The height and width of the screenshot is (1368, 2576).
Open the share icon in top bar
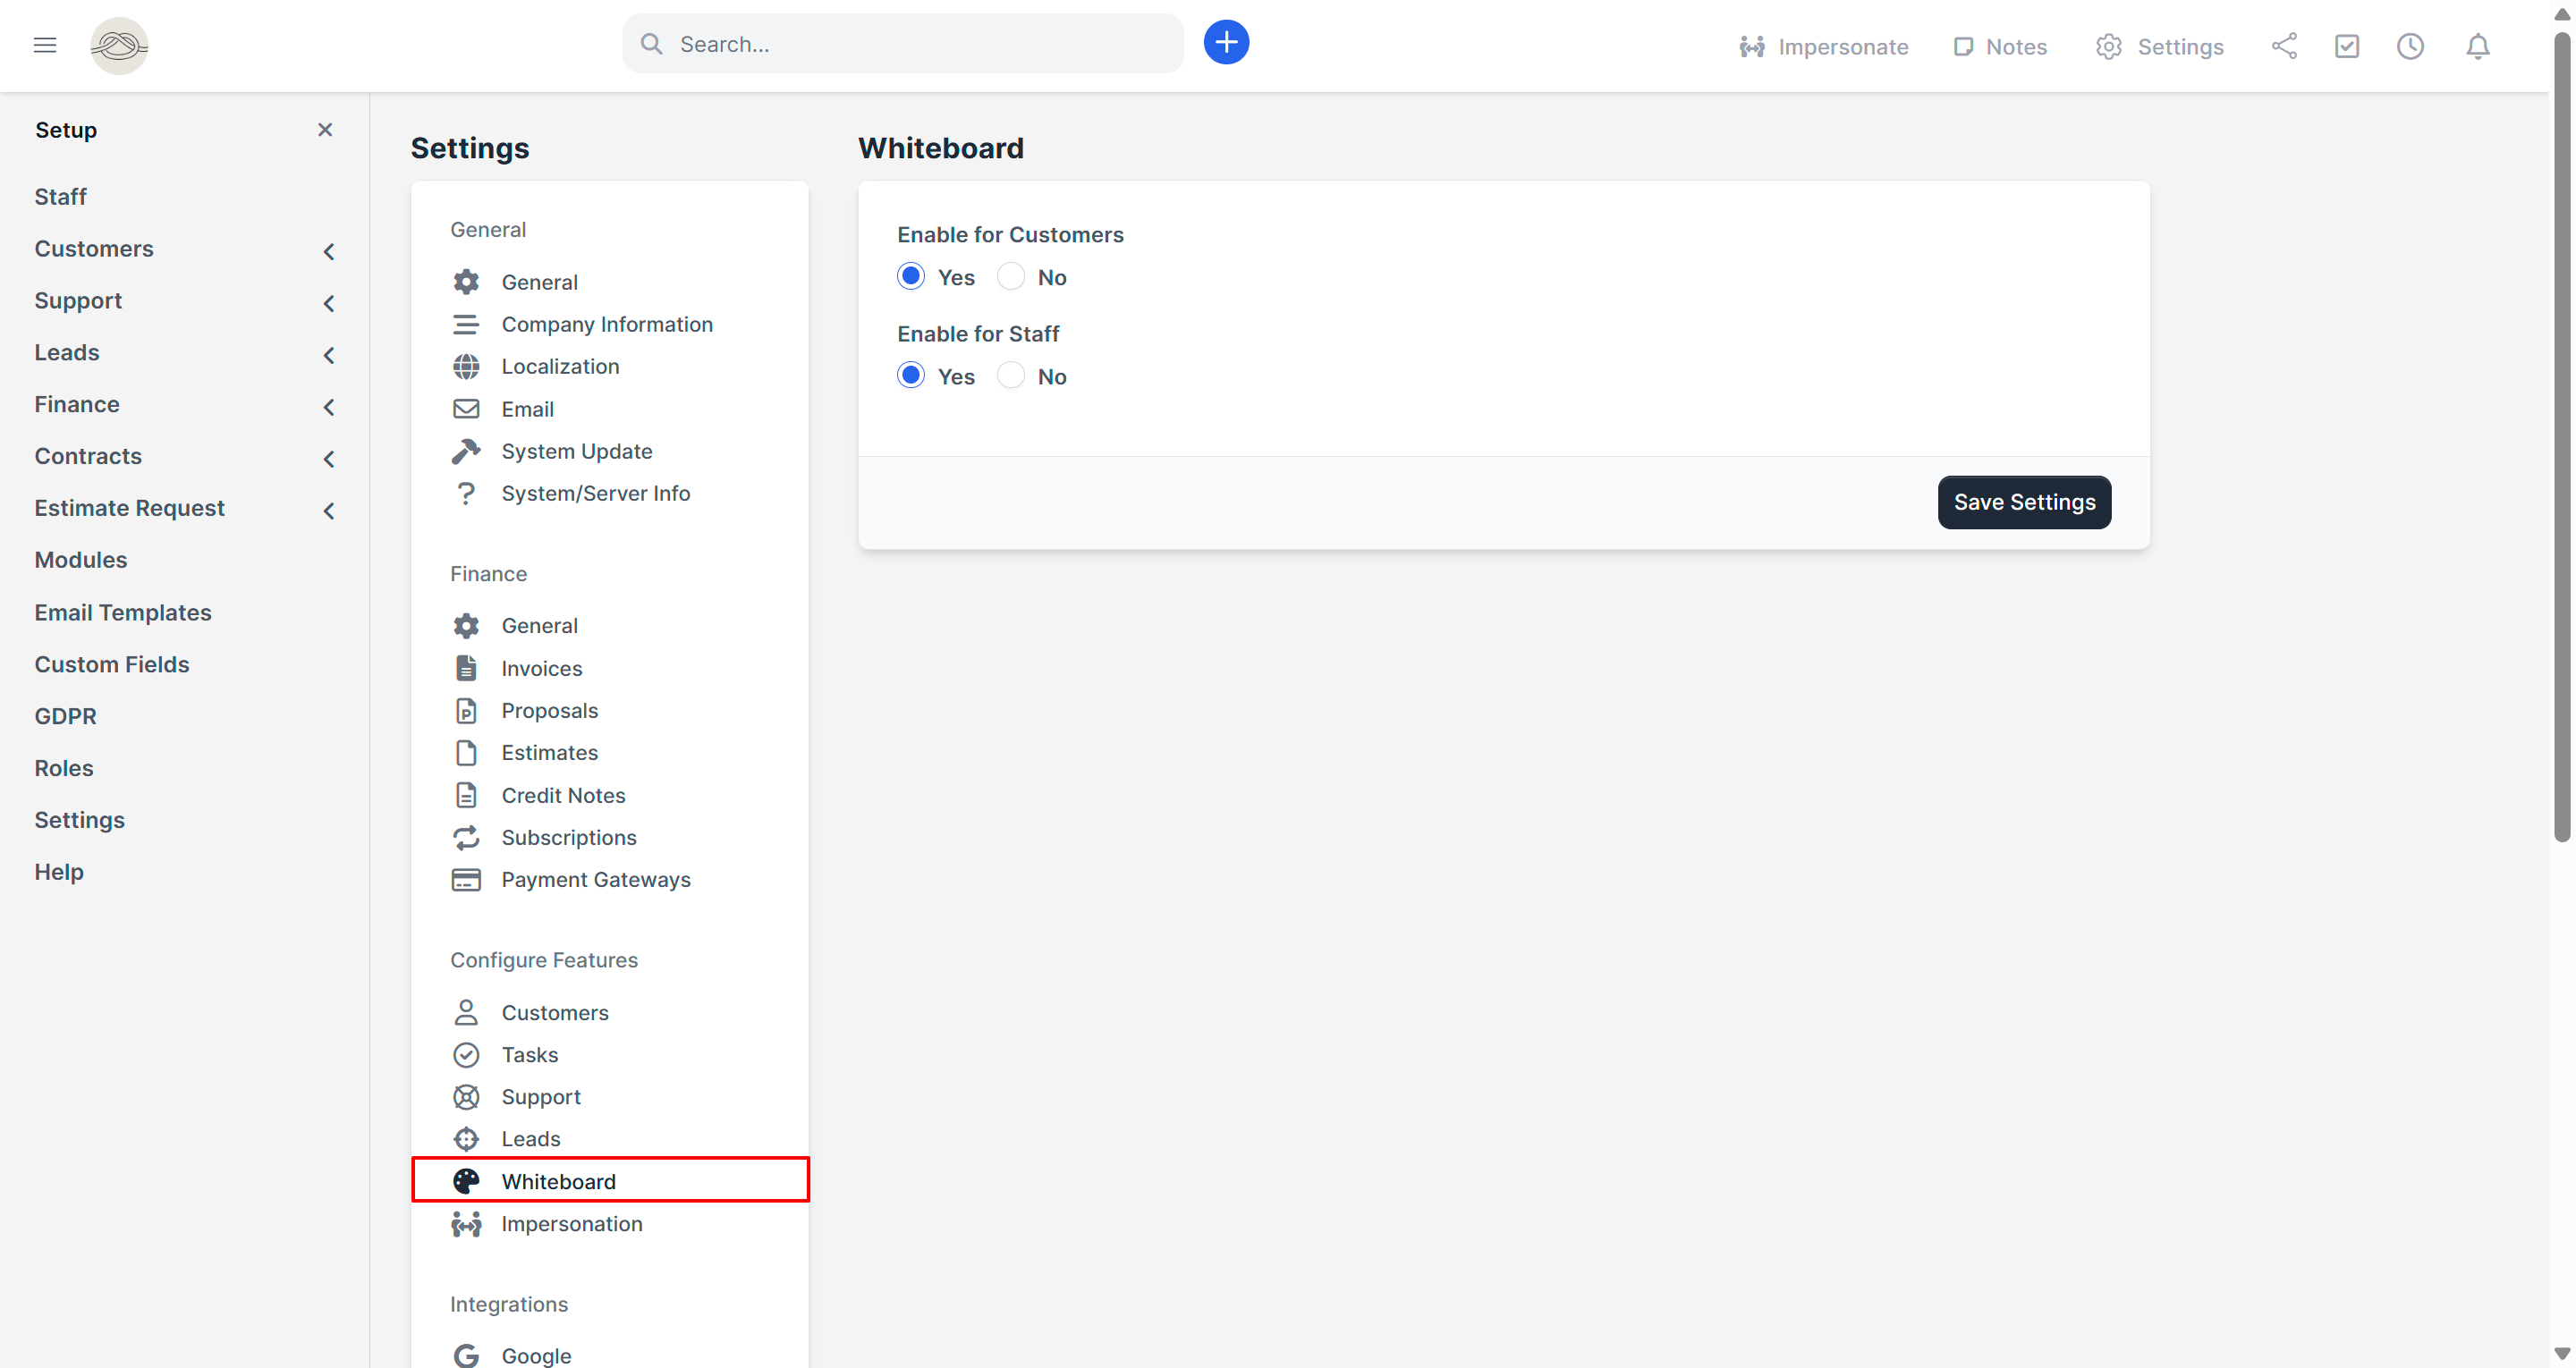2284,46
